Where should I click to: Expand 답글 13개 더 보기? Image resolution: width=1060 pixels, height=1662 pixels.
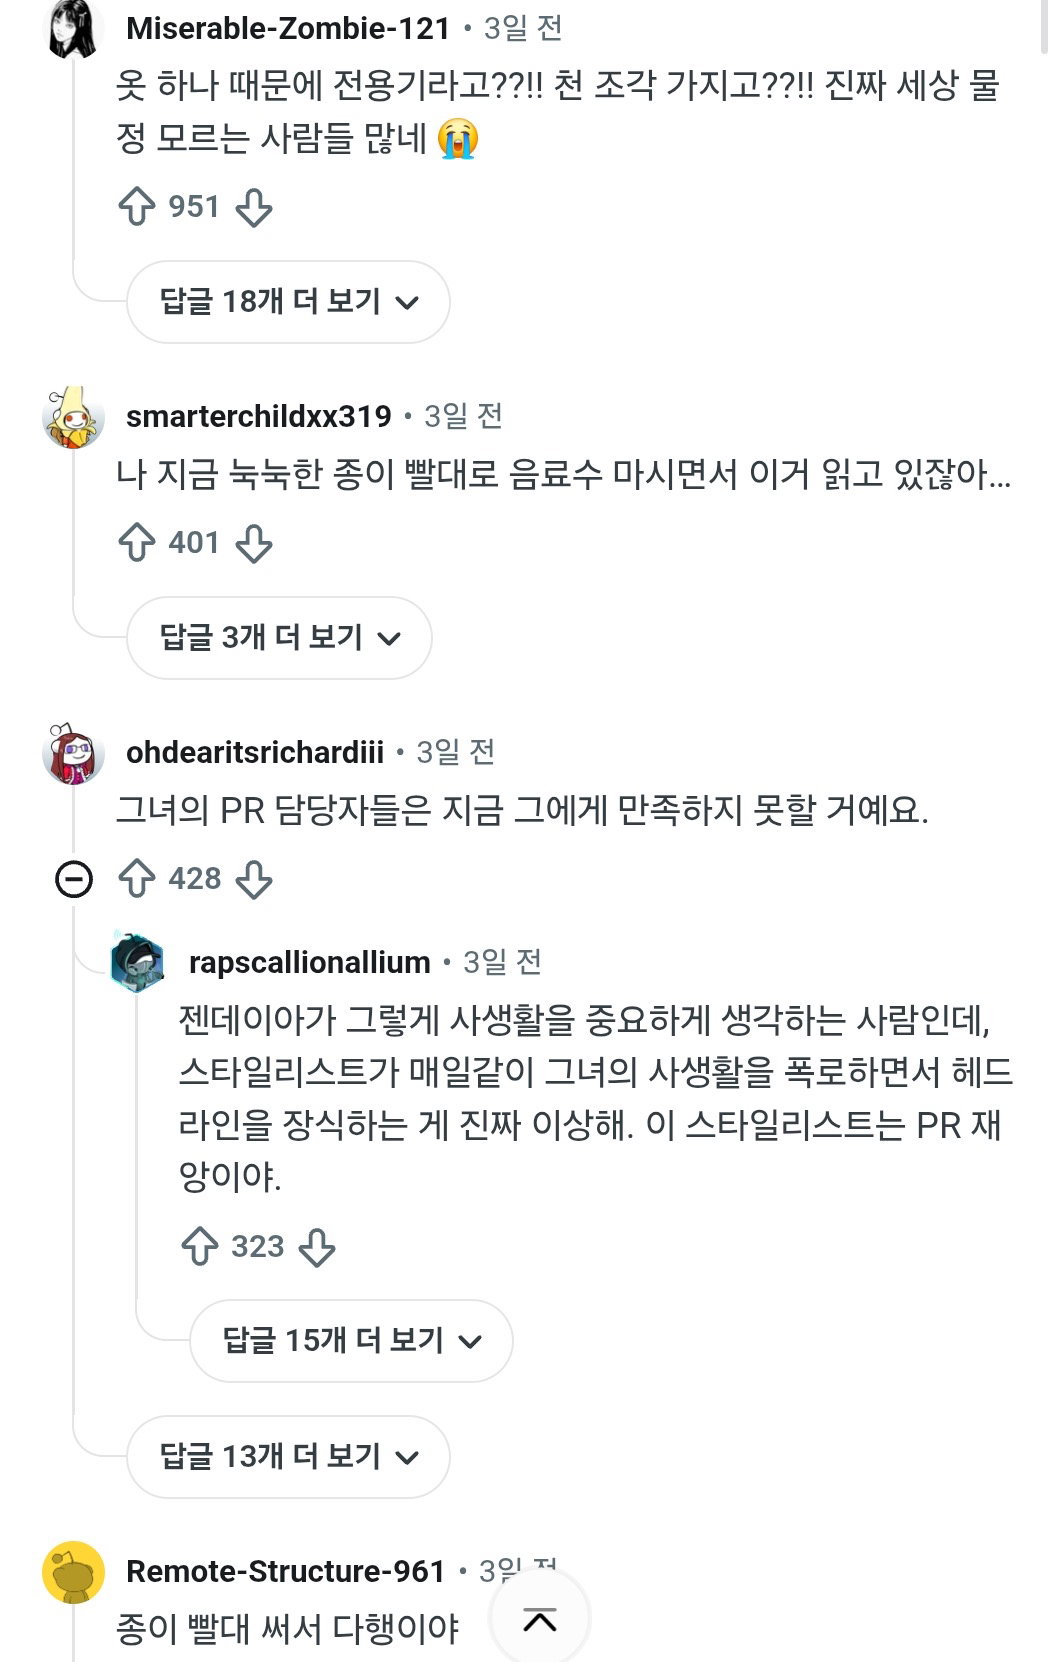pos(288,1457)
